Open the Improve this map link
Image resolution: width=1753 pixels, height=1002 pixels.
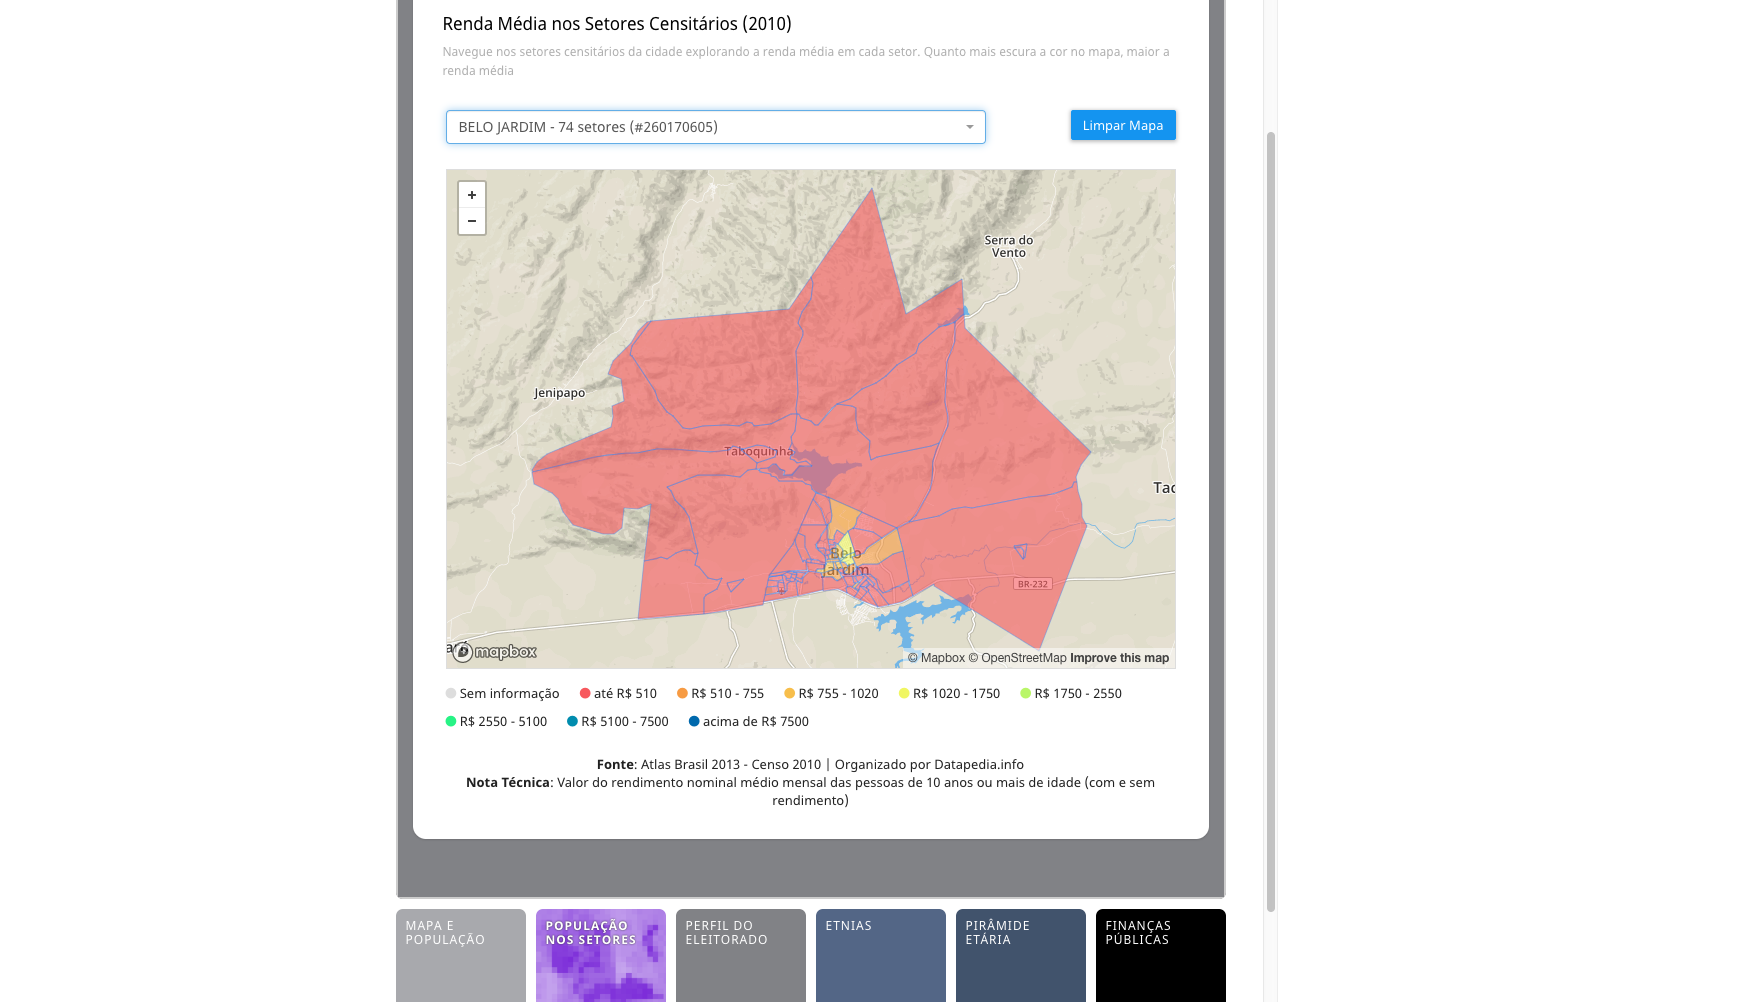[x=1119, y=658]
